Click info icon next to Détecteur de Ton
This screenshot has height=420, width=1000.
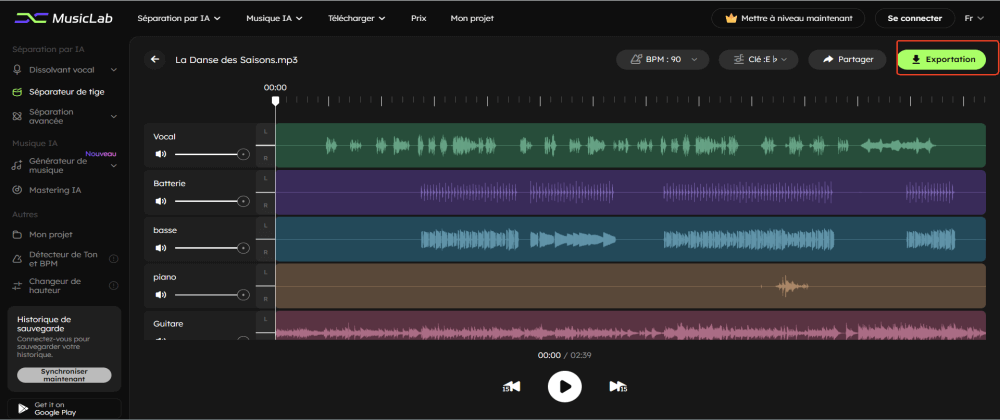(113, 259)
